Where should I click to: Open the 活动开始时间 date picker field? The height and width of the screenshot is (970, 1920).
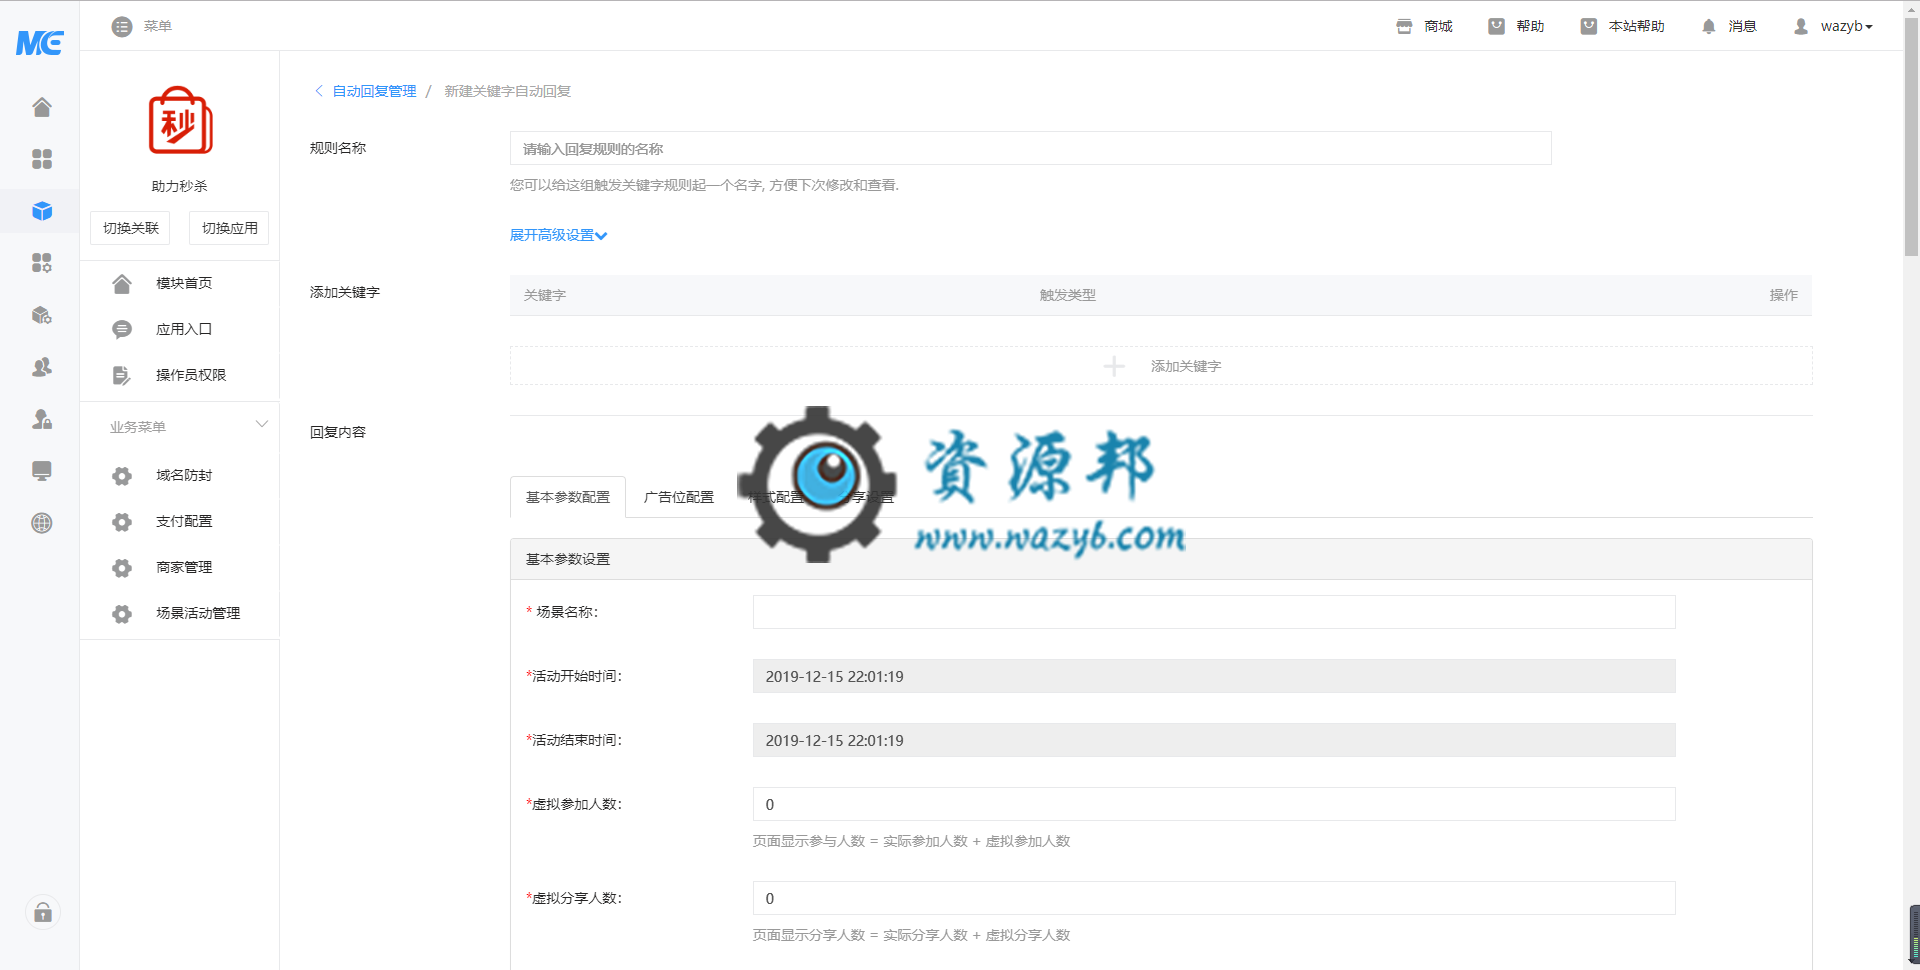(x=1214, y=676)
